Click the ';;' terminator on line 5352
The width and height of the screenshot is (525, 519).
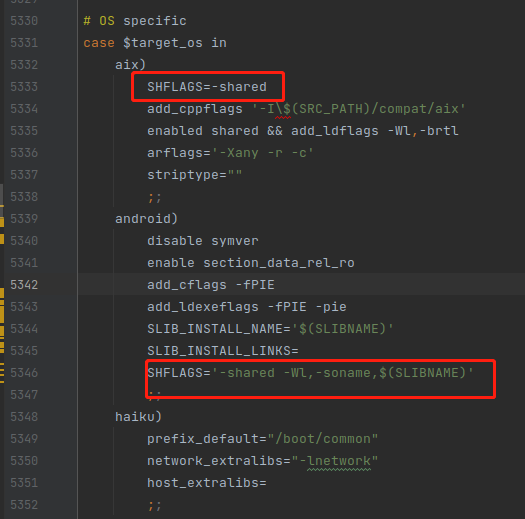155,505
